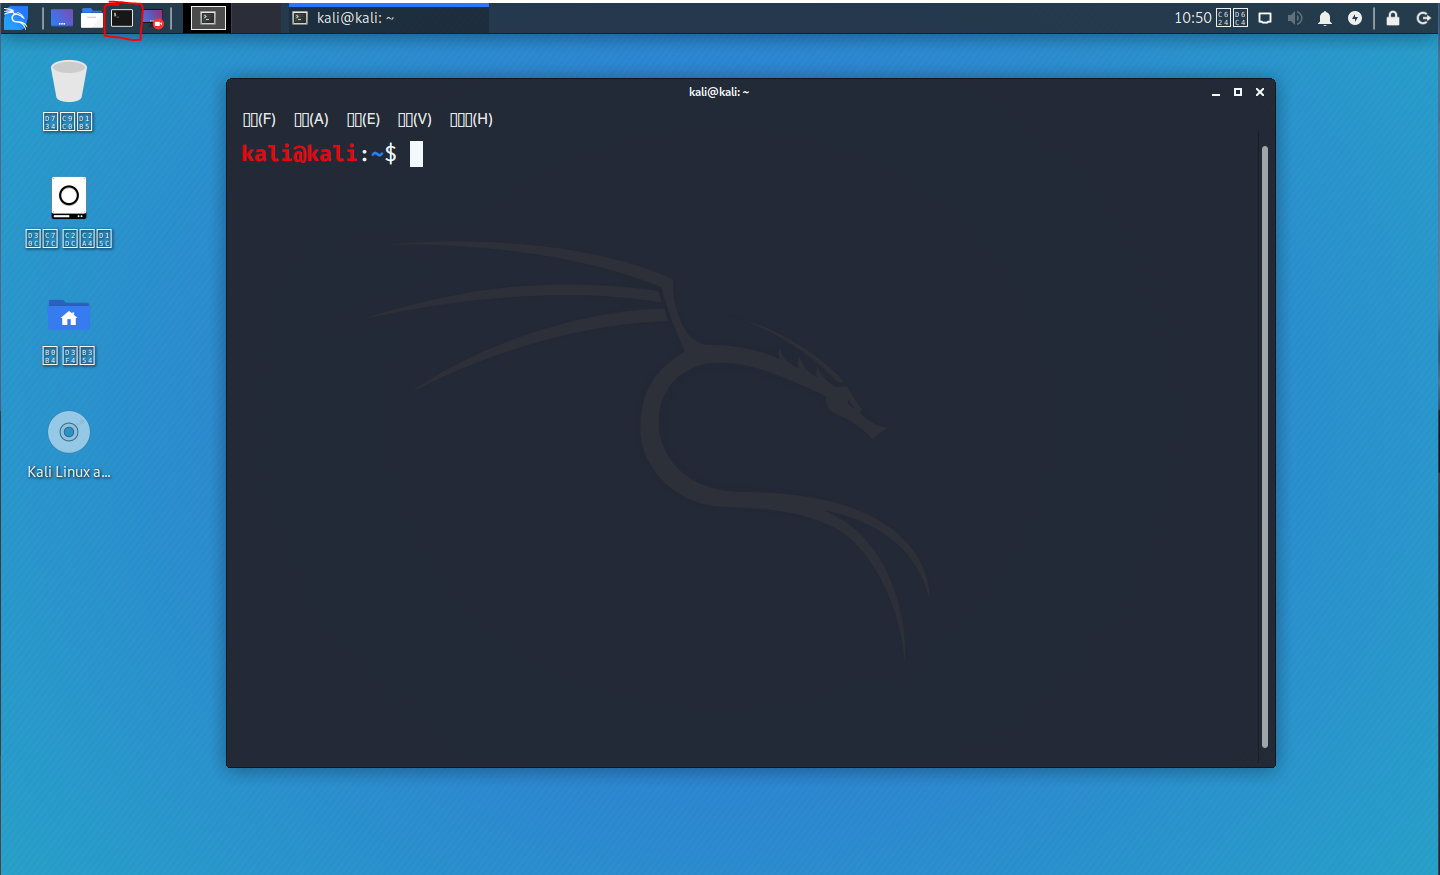The height and width of the screenshot is (875, 1440).
Task: Open the Kali dragon applications menu
Action: point(16,18)
